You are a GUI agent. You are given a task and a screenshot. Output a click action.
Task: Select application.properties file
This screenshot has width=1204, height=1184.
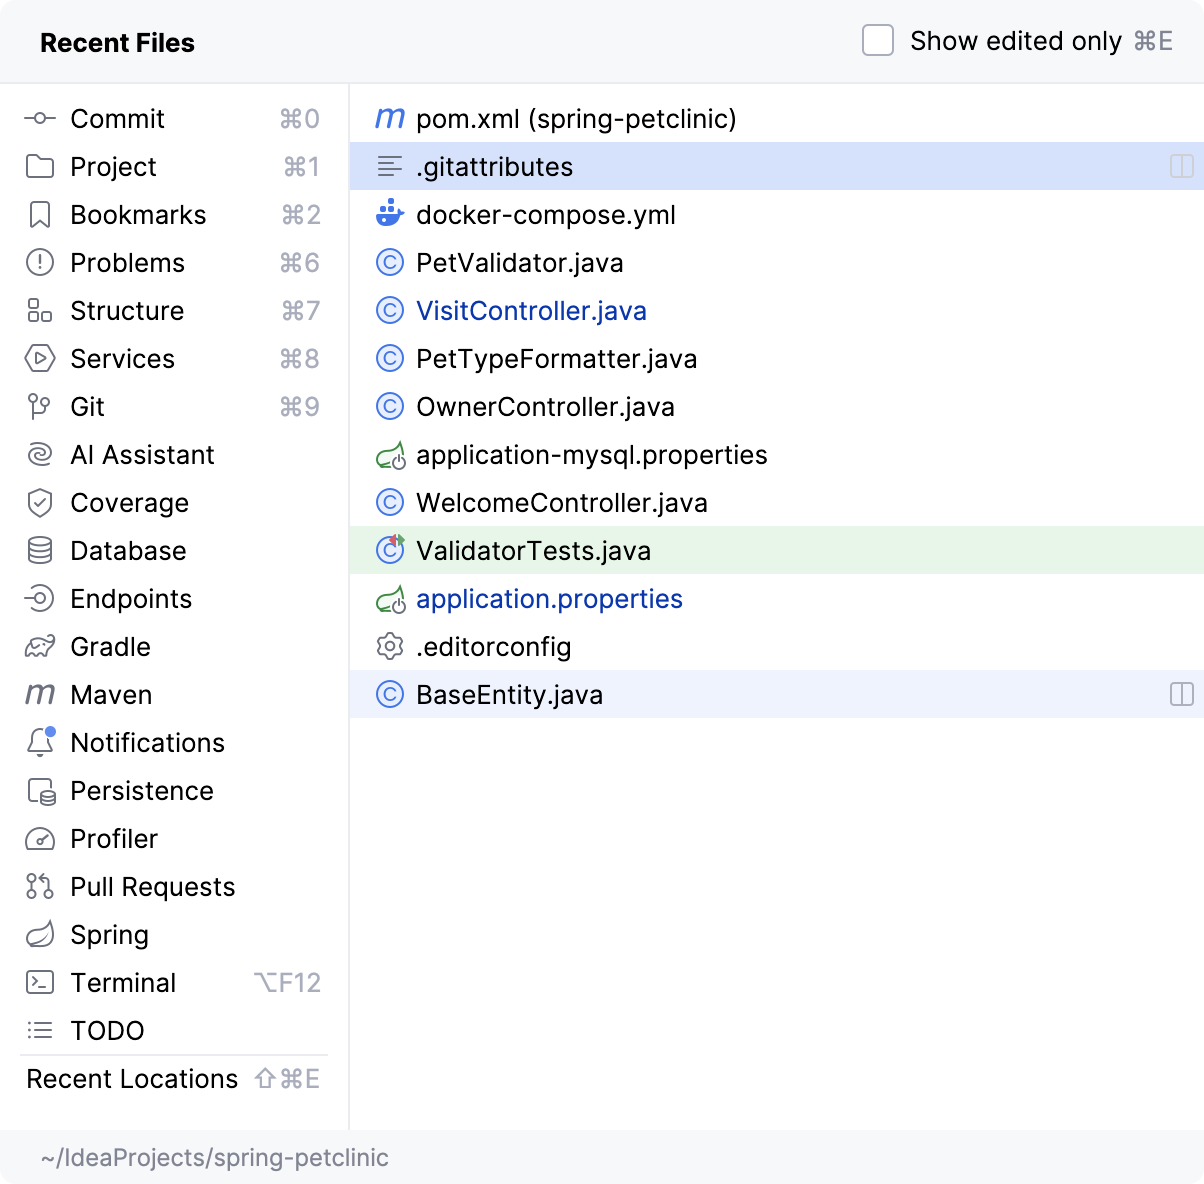point(549,599)
